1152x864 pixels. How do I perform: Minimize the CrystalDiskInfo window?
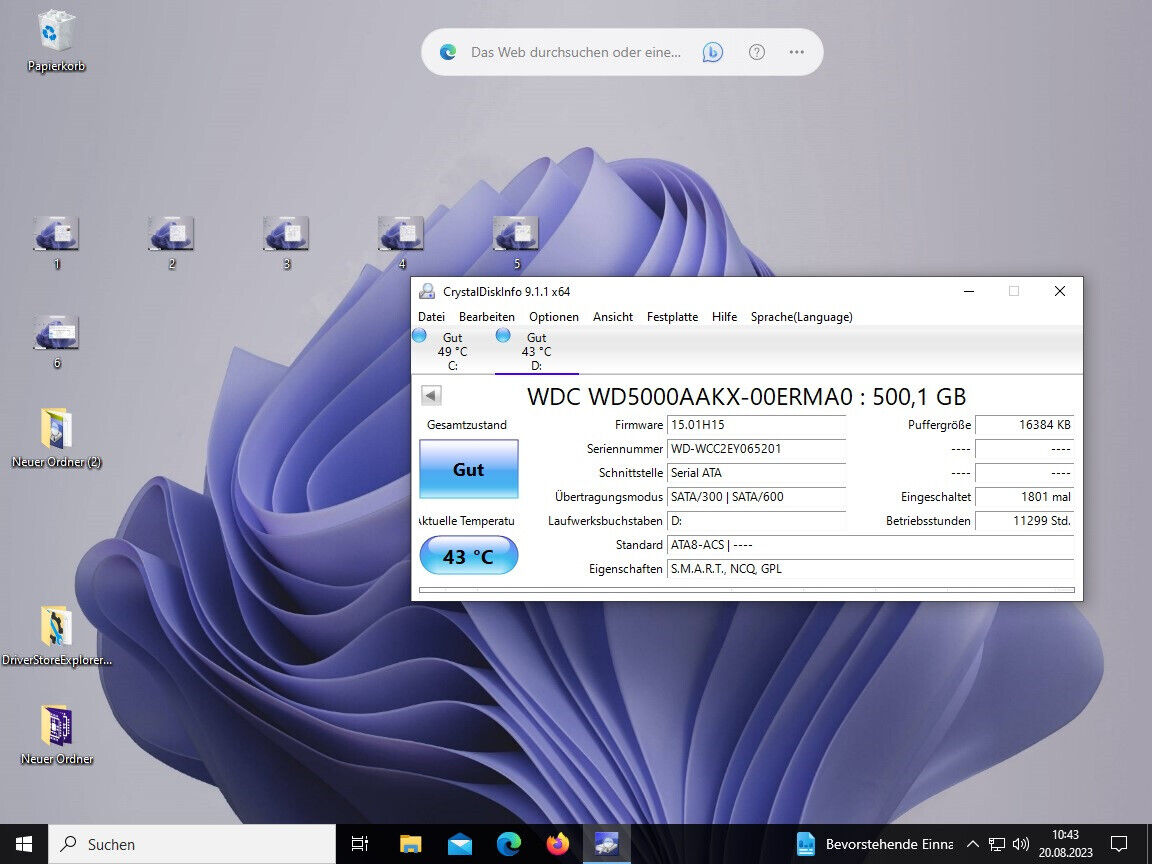(969, 292)
